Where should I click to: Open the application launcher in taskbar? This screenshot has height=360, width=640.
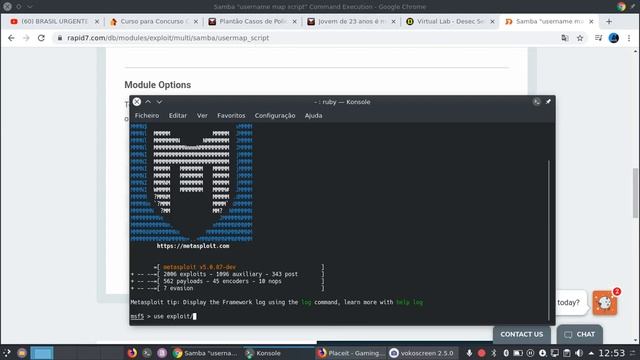pos(7,353)
